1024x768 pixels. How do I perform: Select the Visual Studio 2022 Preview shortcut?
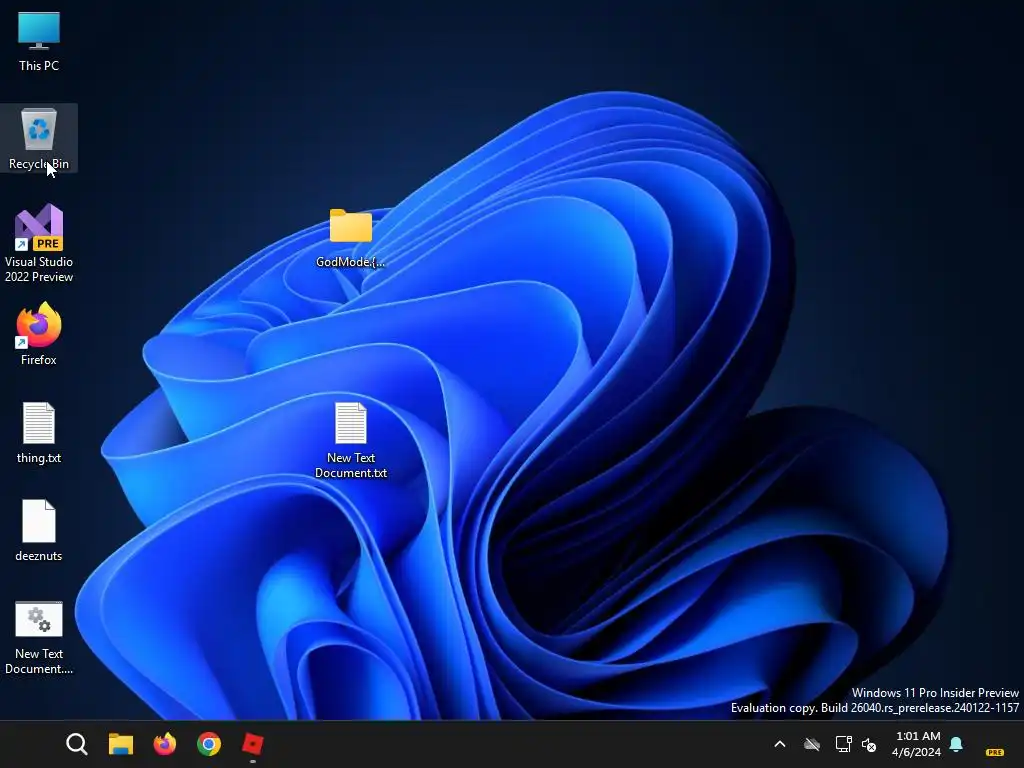pyautogui.click(x=39, y=243)
